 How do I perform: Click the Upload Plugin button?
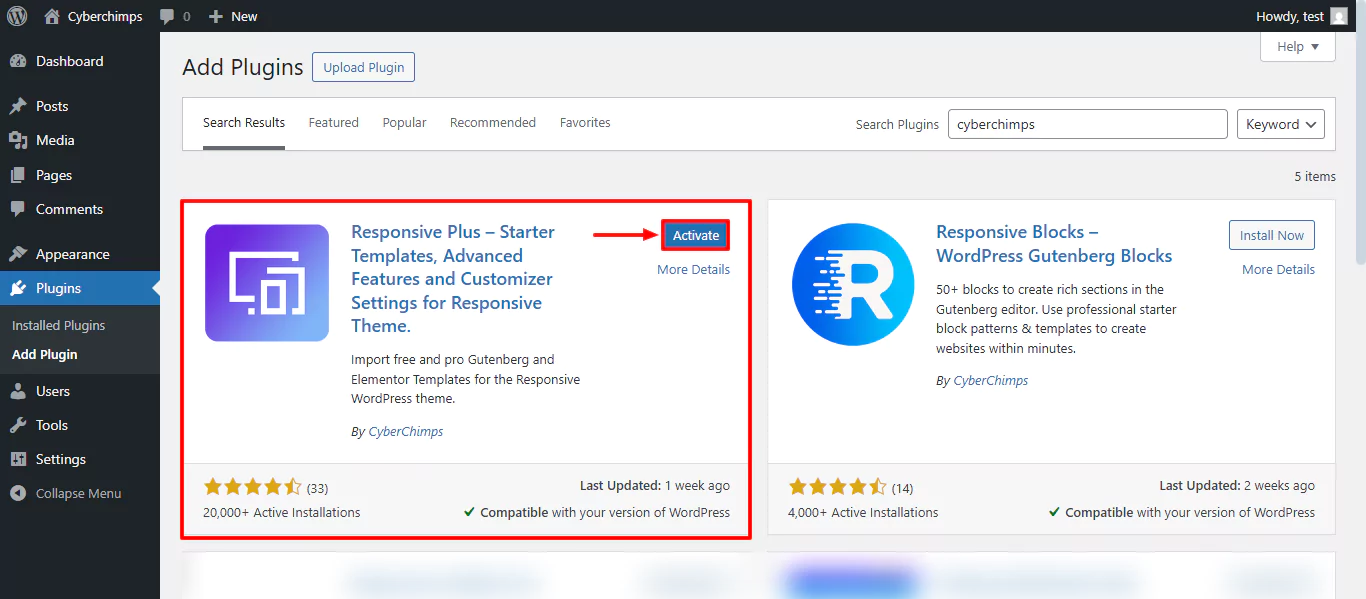tap(364, 67)
